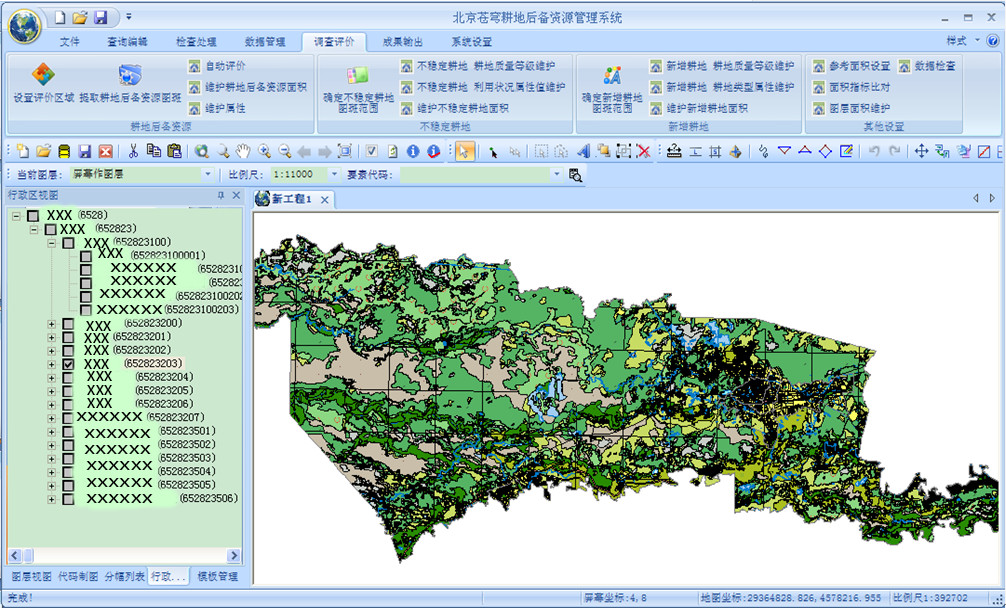Open the 比例尺 scale dropdown

click(x=334, y=174)
